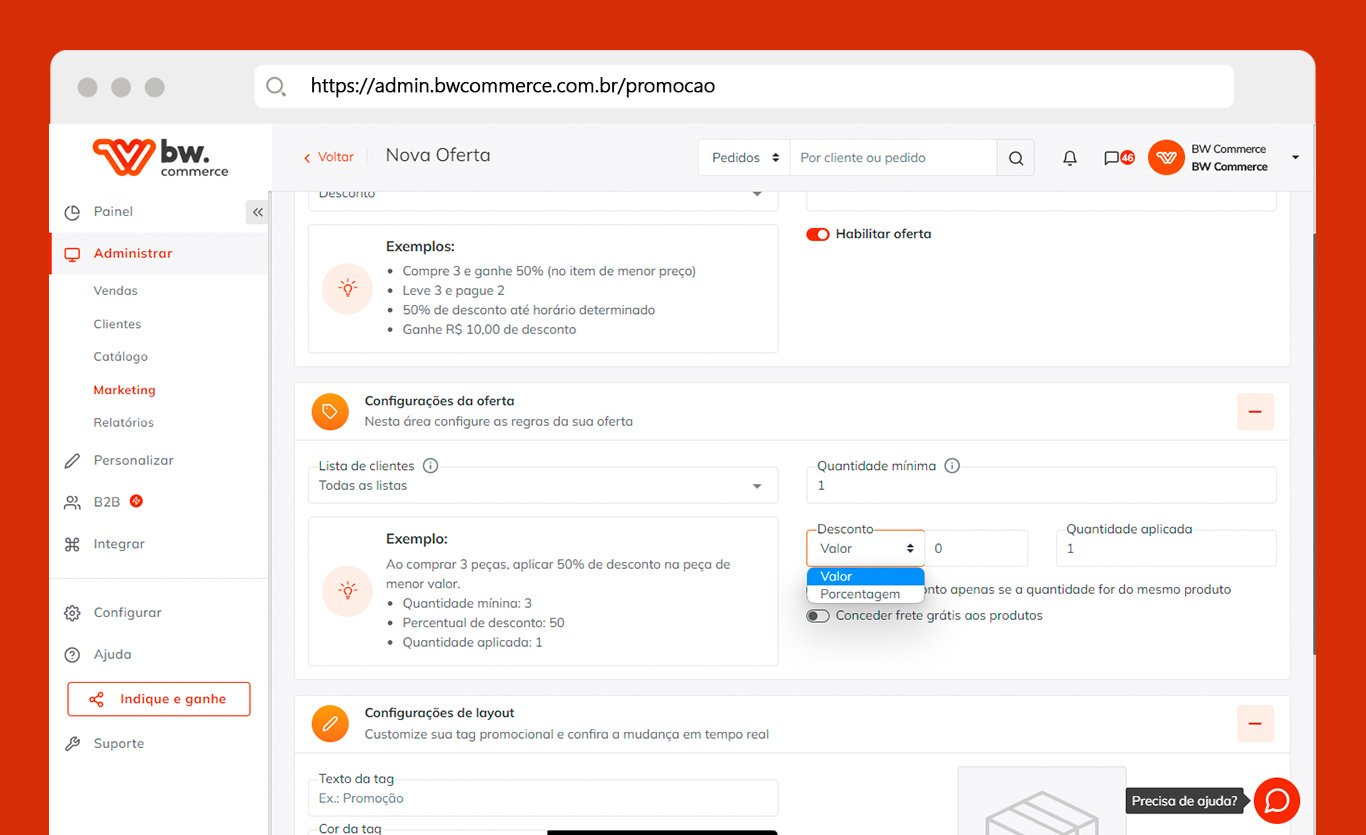Go back with the Voltar link
The height and width of the screenshot is (835, 1366).
[328, 157]
